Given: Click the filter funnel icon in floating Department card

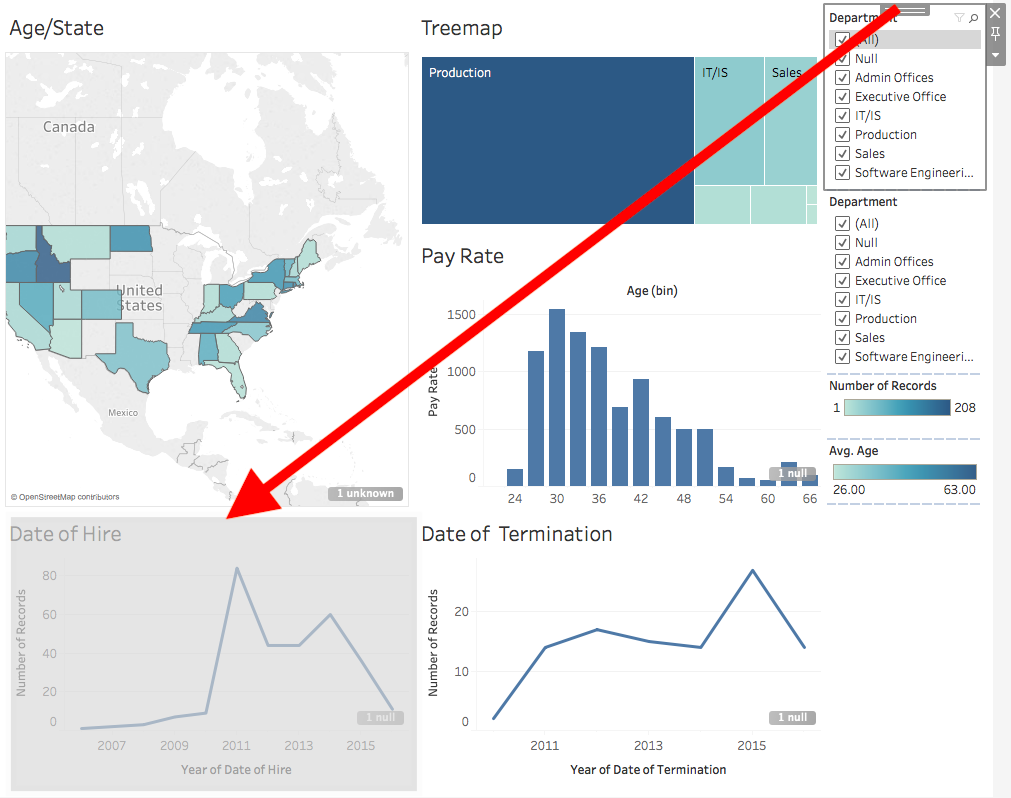Looking at the screenshot, I should 959,18.
